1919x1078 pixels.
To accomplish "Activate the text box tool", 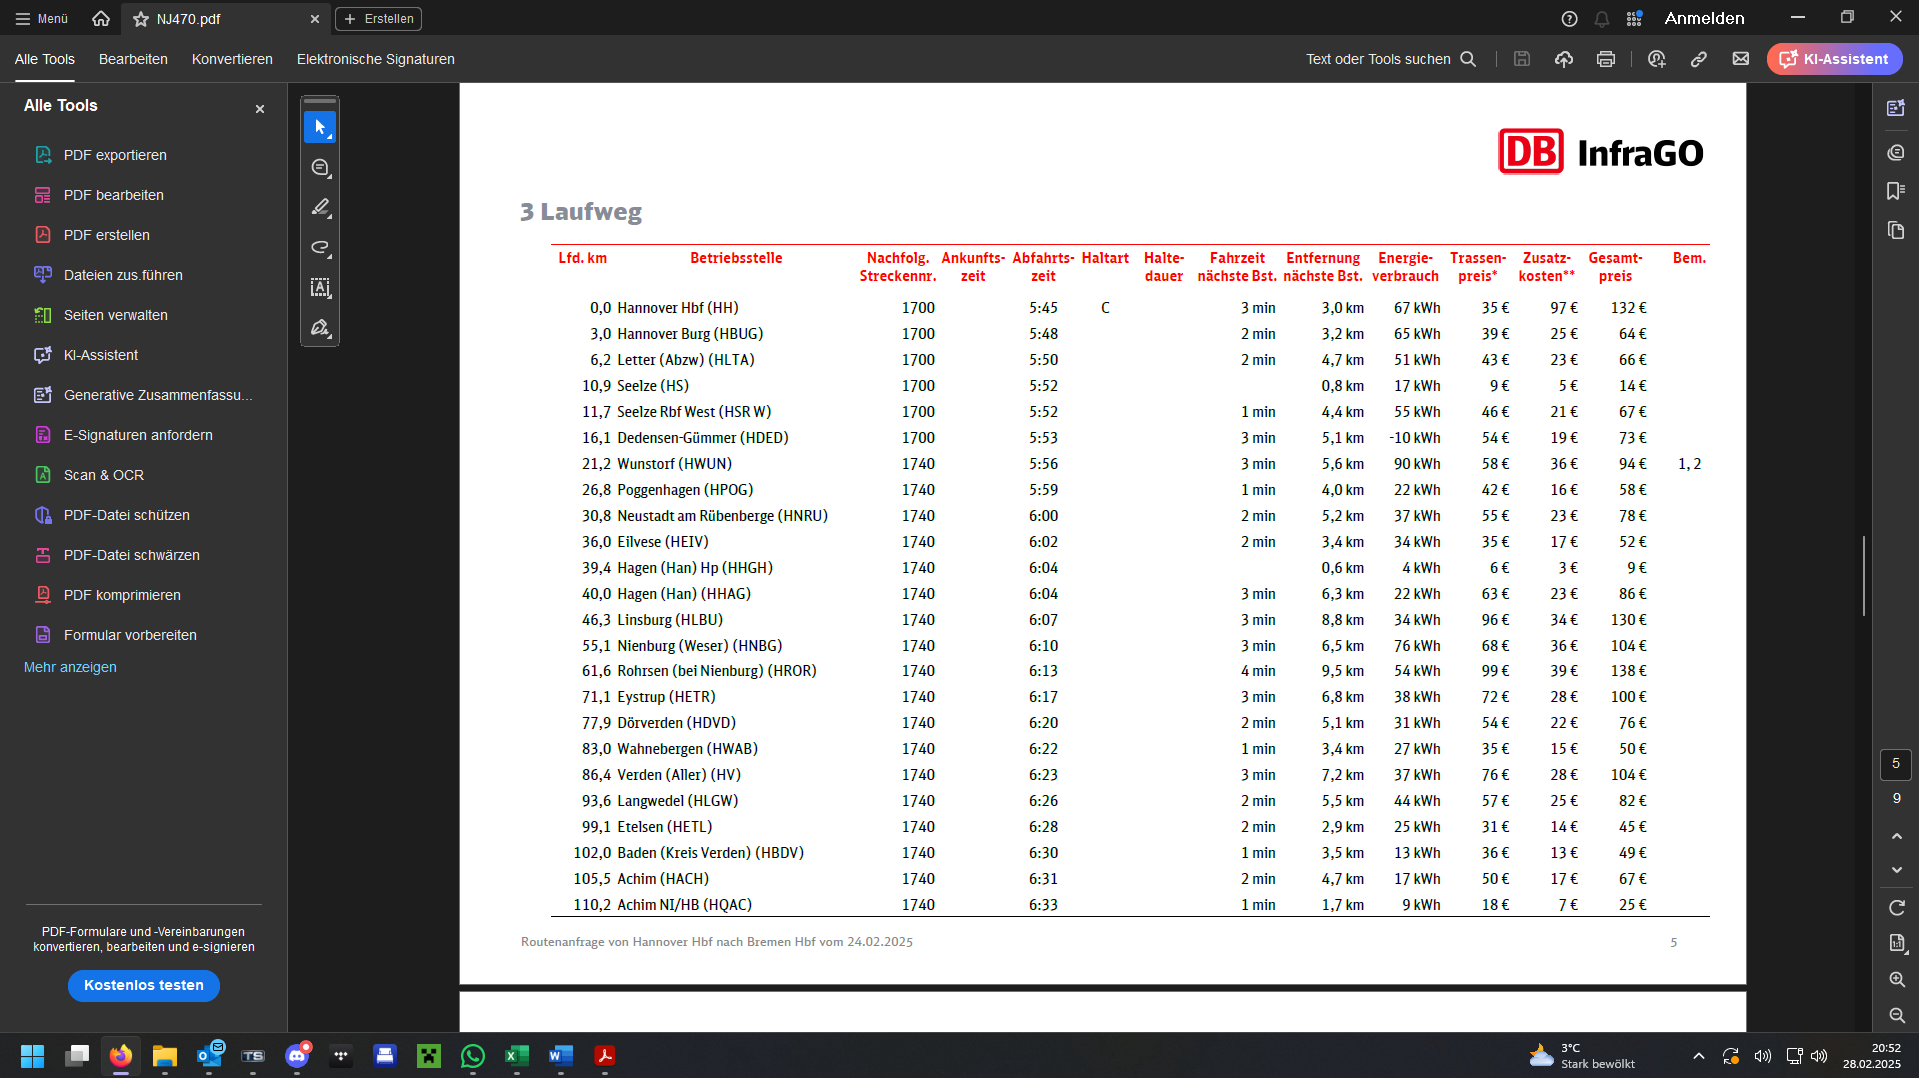I will [320, 288].
